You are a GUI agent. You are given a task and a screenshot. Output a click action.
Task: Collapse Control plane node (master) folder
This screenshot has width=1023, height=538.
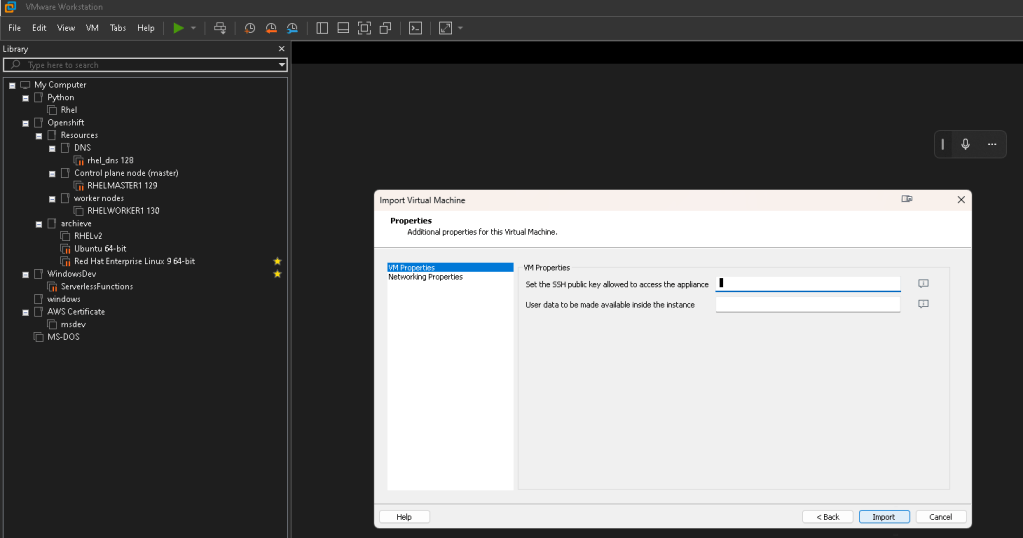pos(52,173)
